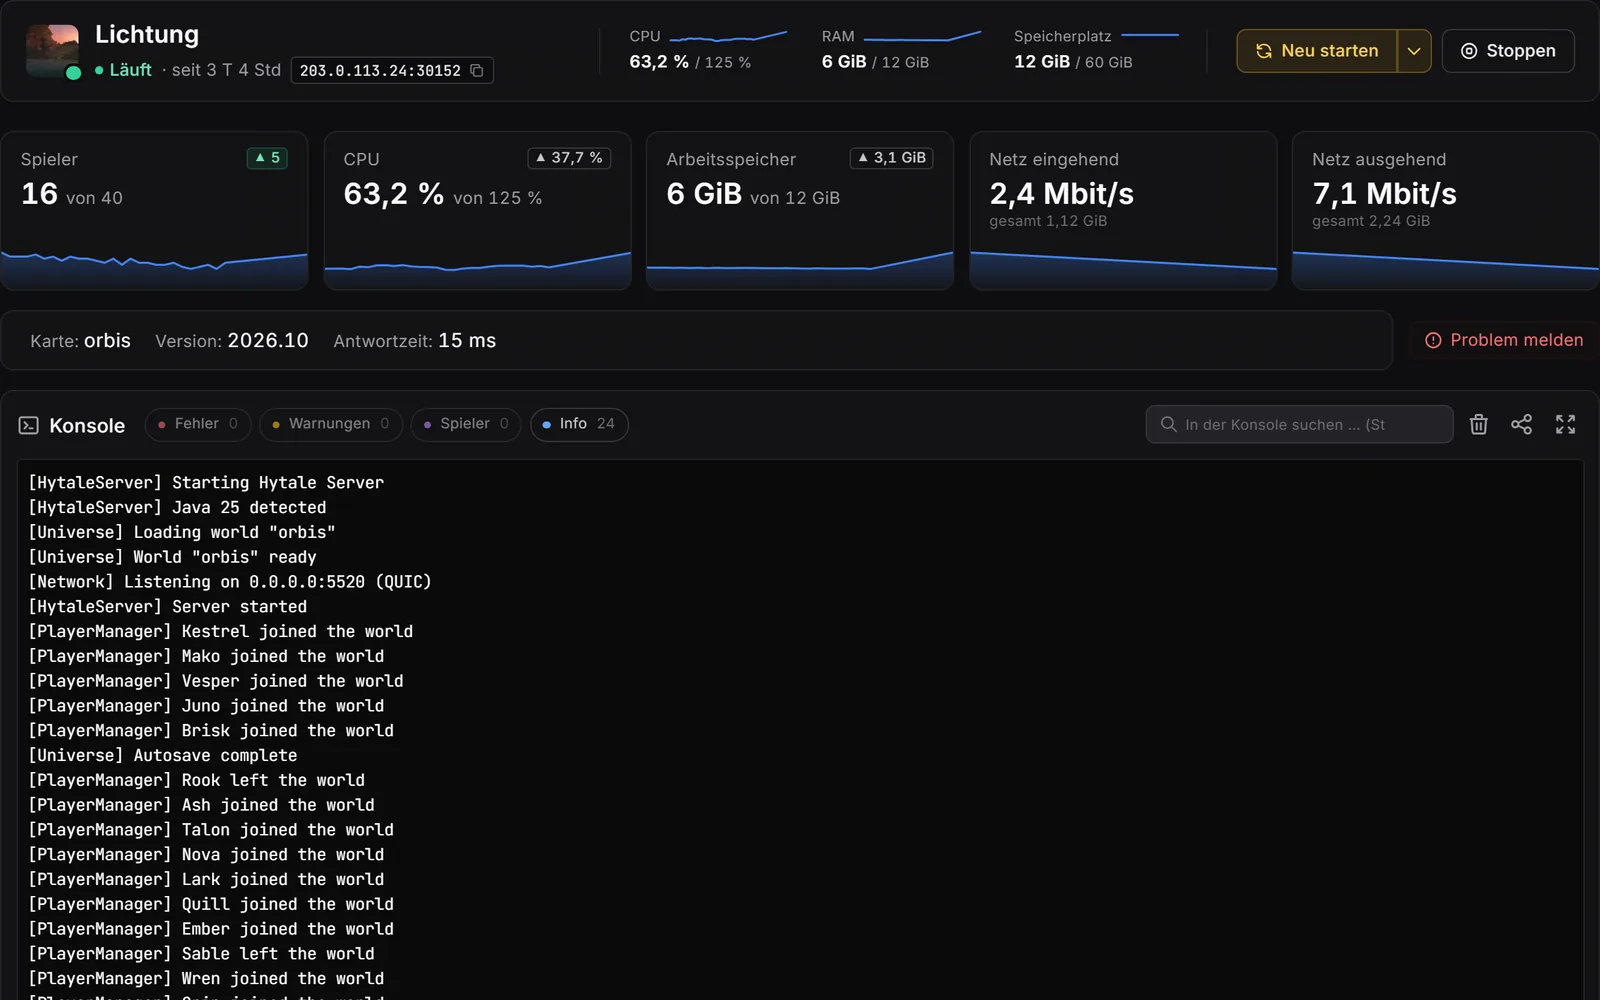Click the header RAM usage stat

[x=901, y=50]
